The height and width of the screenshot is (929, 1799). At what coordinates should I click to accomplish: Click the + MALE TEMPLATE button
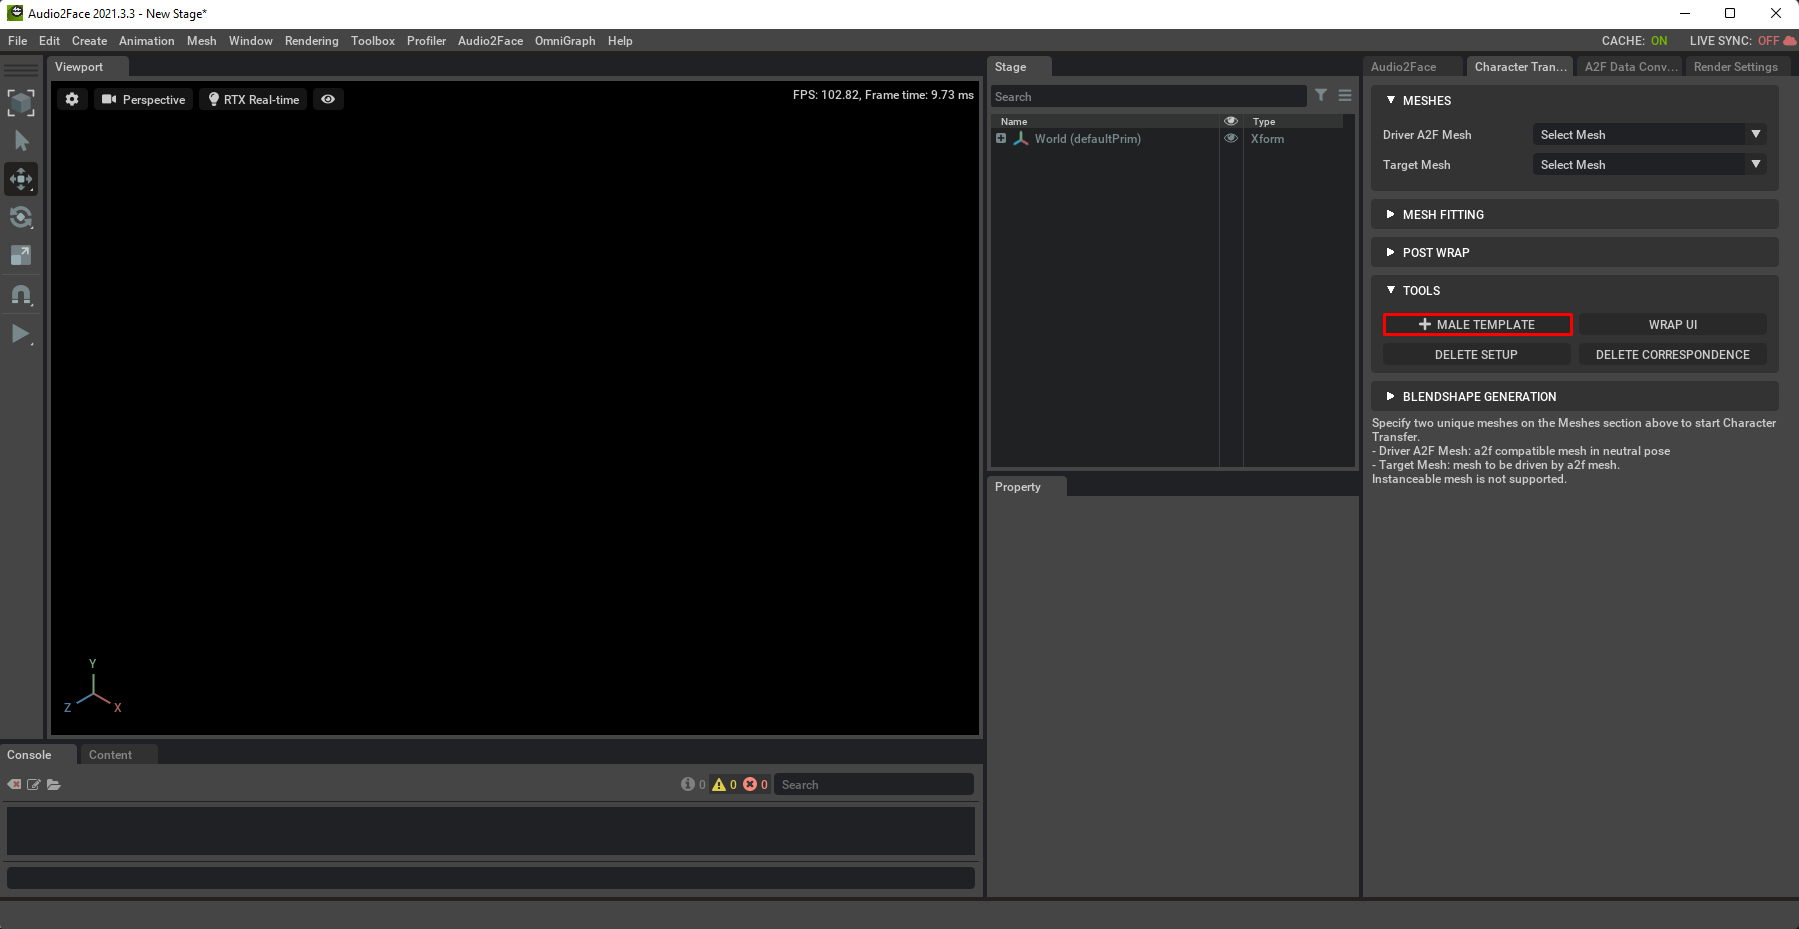click(1477, 324)
